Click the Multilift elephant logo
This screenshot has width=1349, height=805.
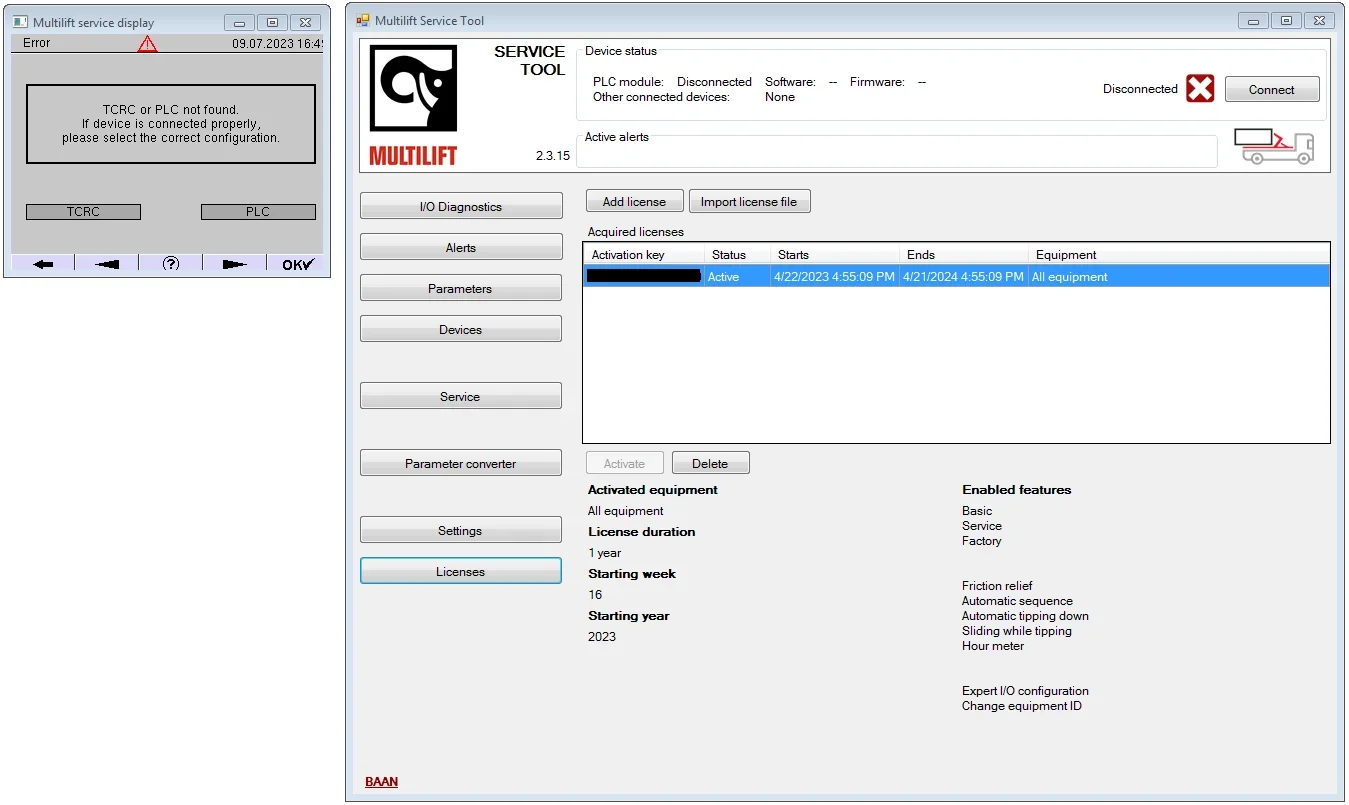413,89
